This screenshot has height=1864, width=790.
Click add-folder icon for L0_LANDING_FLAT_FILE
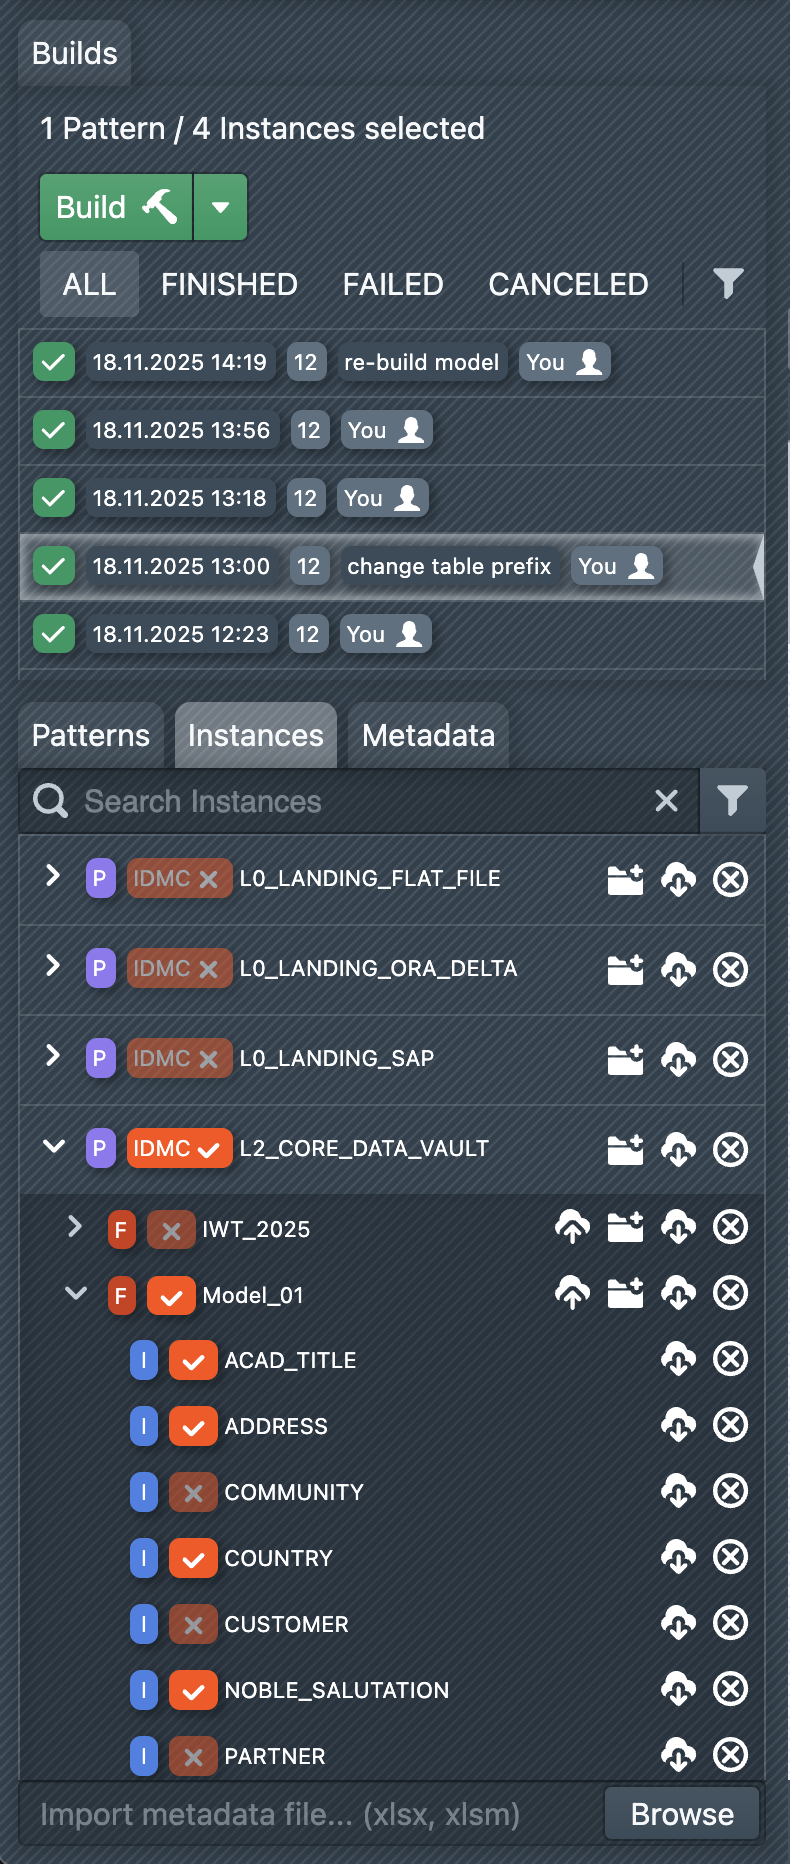[x=626, y=880]
